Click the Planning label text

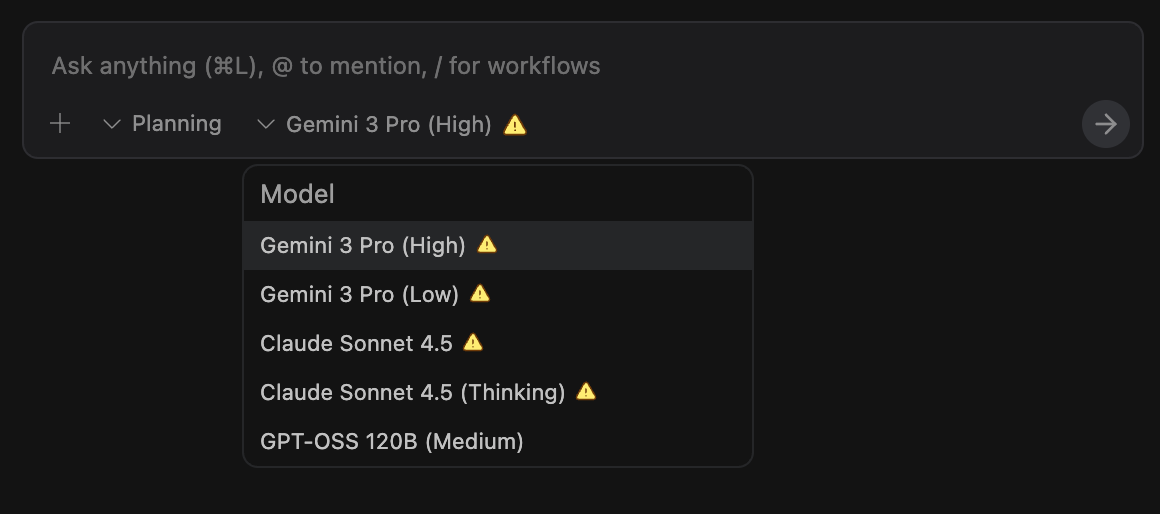coord(177,124)
